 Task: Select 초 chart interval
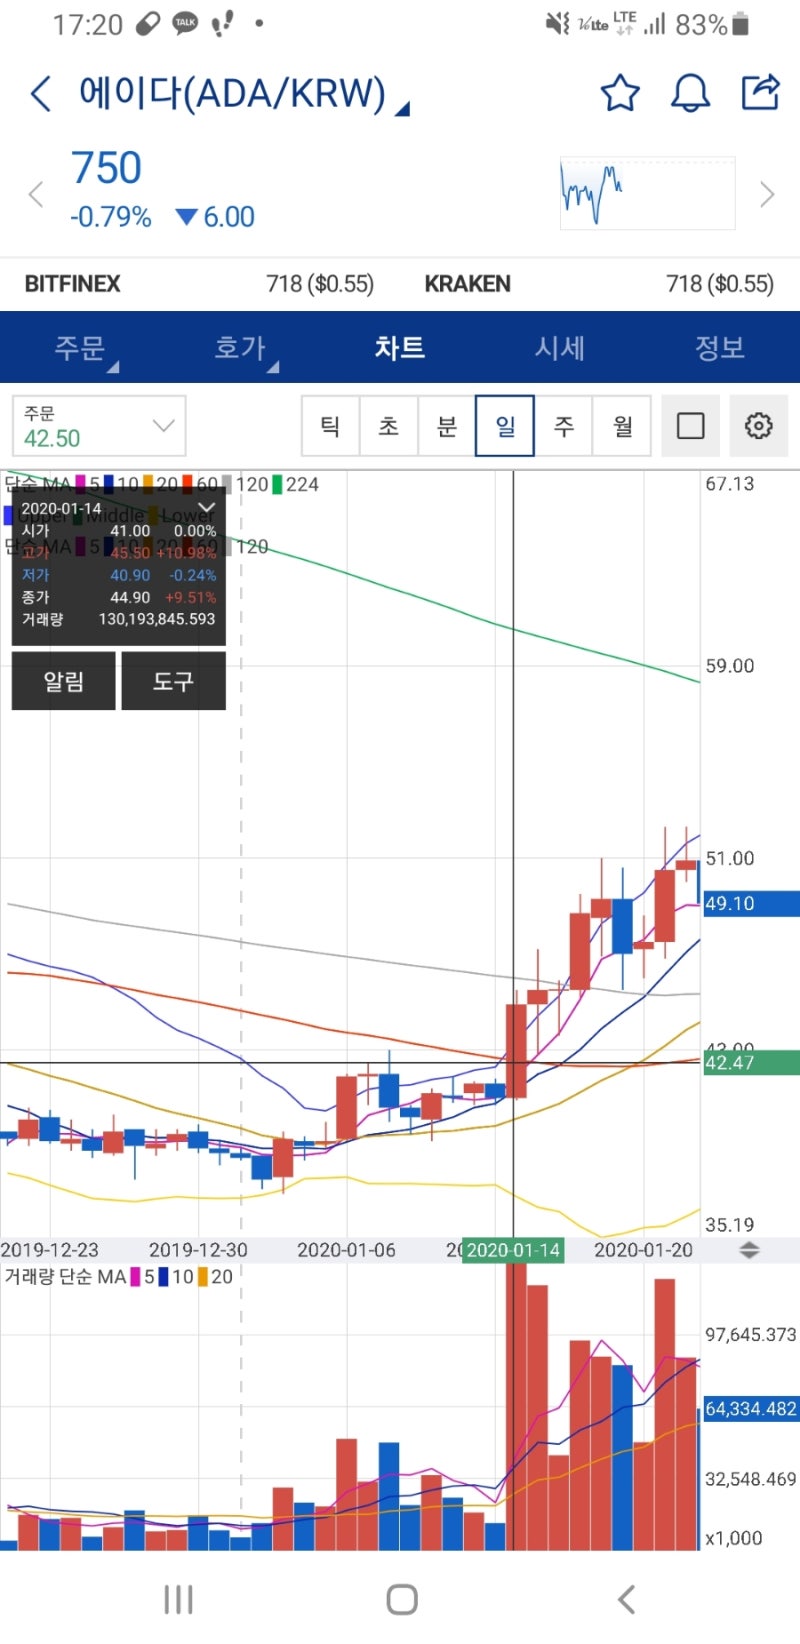click(x=389, y=426)
